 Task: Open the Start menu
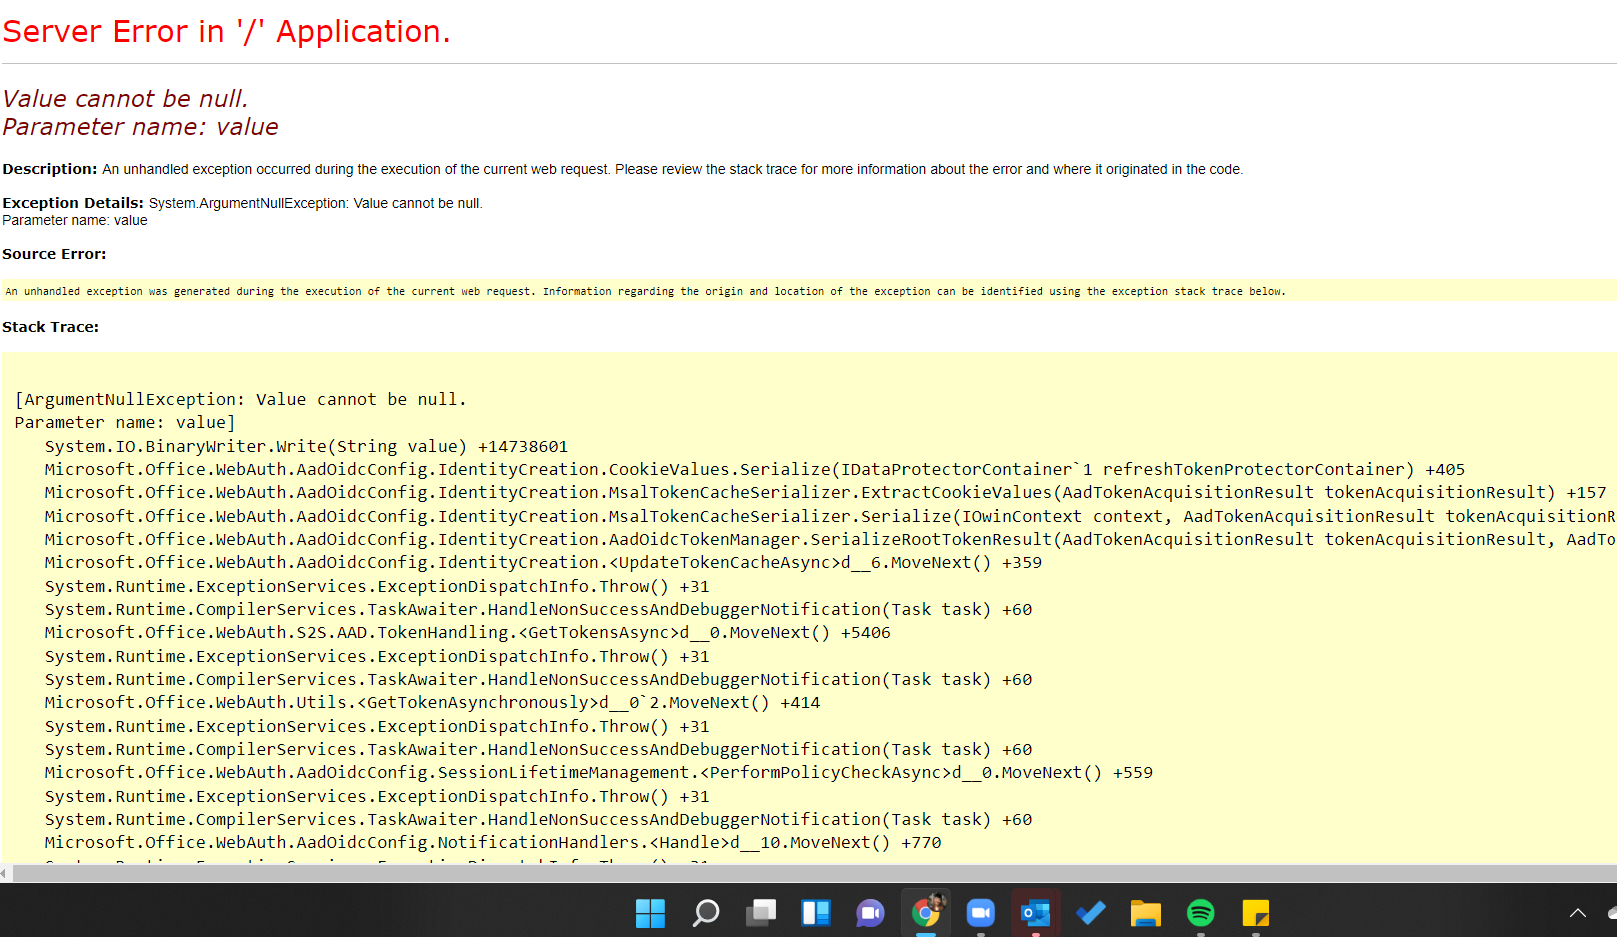click(x=650, y=913)
